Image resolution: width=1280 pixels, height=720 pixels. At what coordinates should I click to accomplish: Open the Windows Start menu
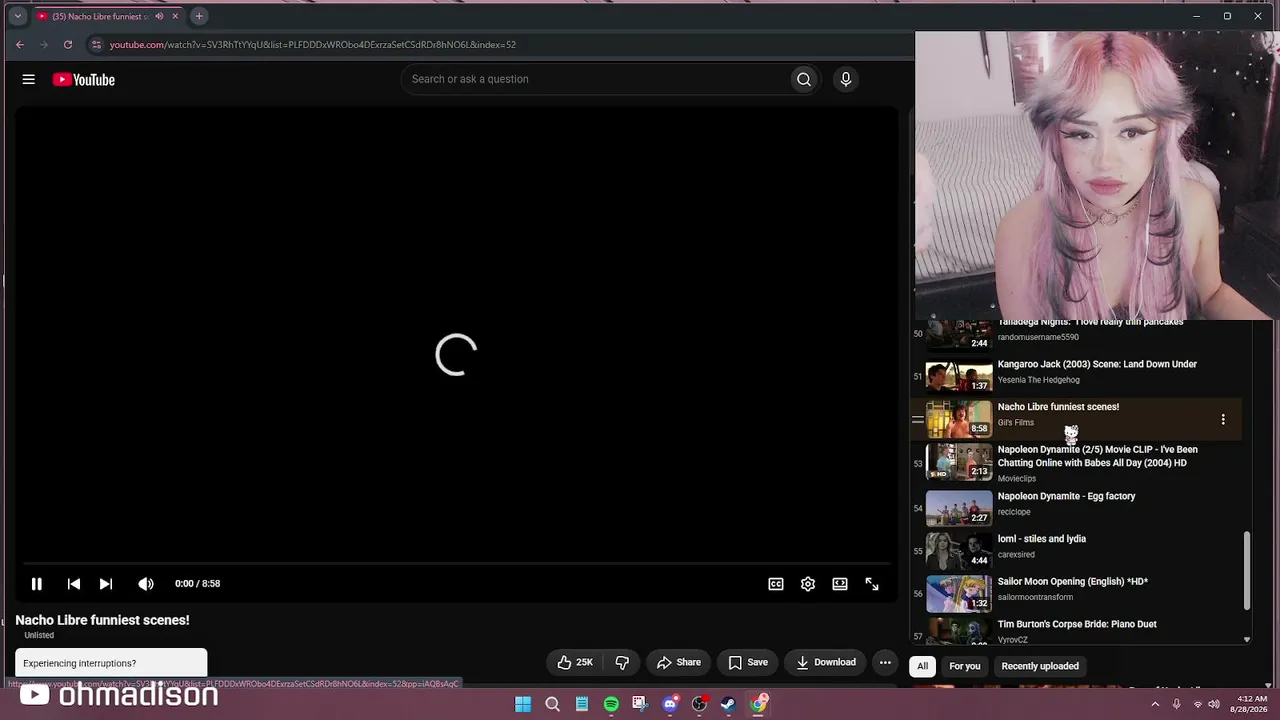coord(523,704)
